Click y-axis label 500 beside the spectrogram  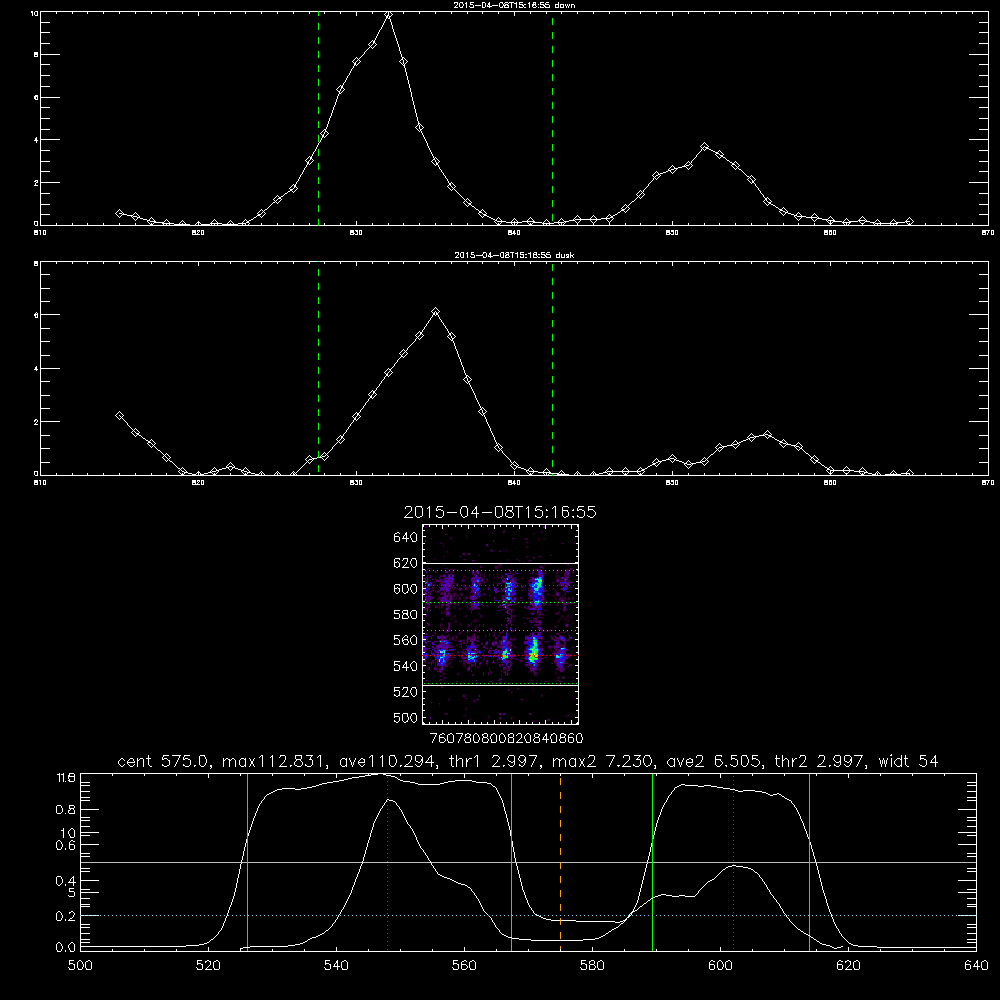point(406,717)
